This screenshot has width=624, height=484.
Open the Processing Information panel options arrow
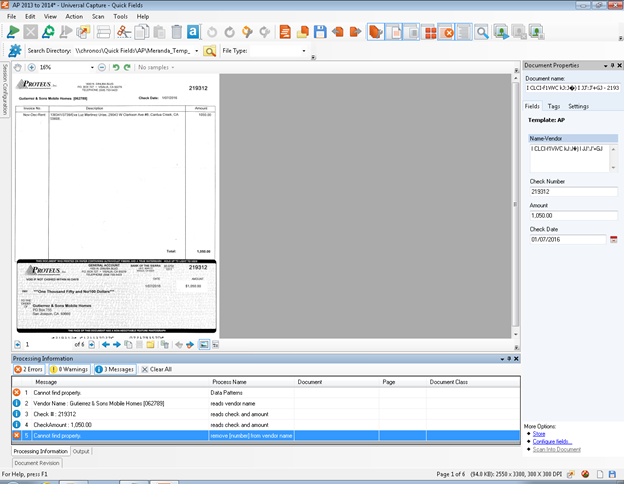[502, 359]
